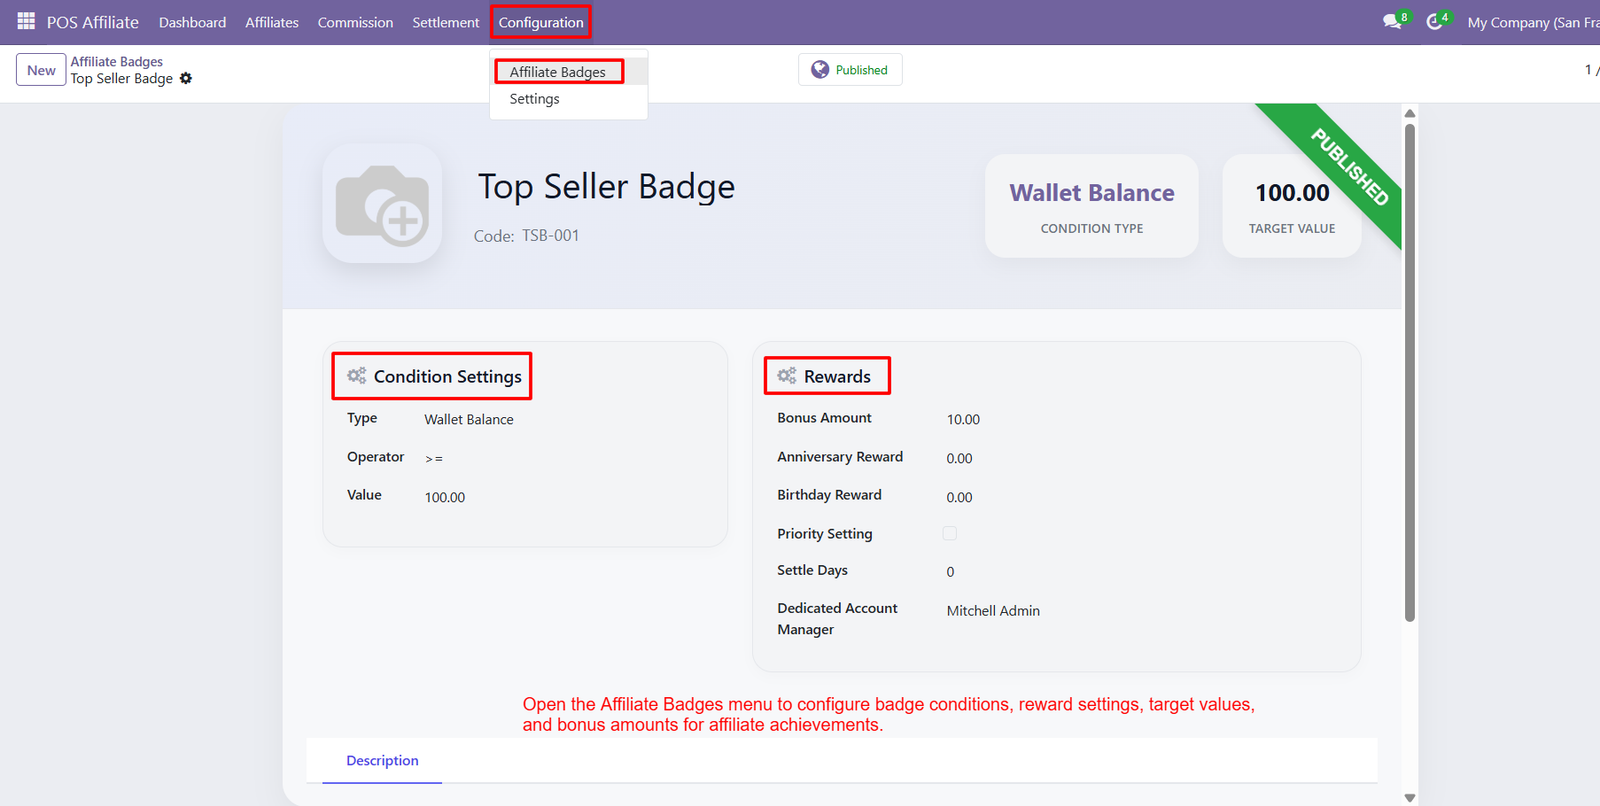The height and width of the screenshot is (806, 1600).
Task: Upload a badge image via camera placeholder
Action: tap(382, 204)
